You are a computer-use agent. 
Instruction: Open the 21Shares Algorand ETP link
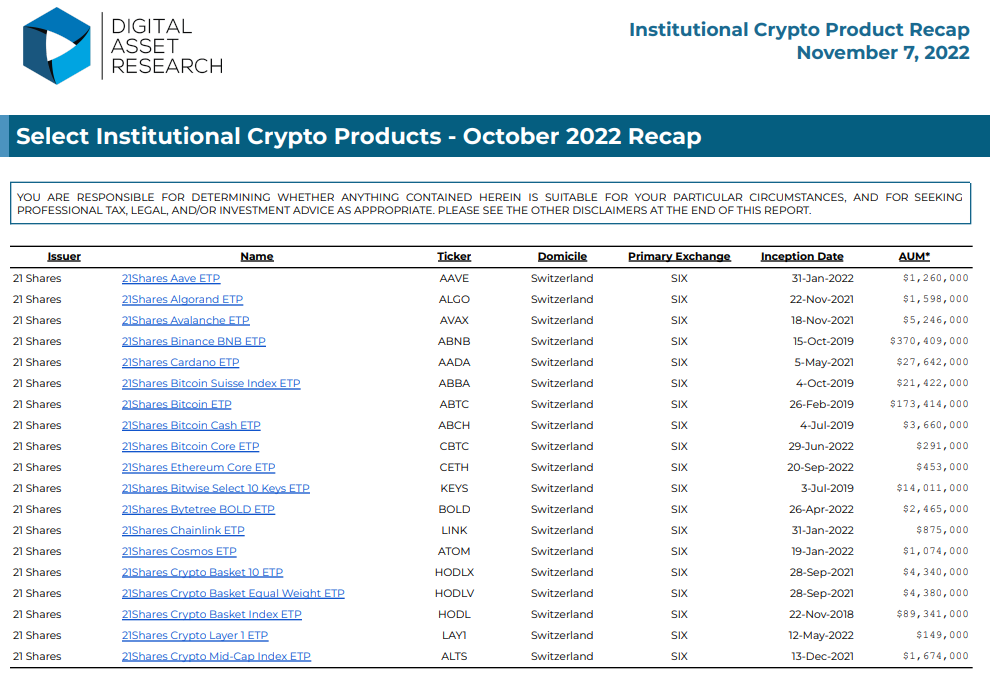pos(182,299)
